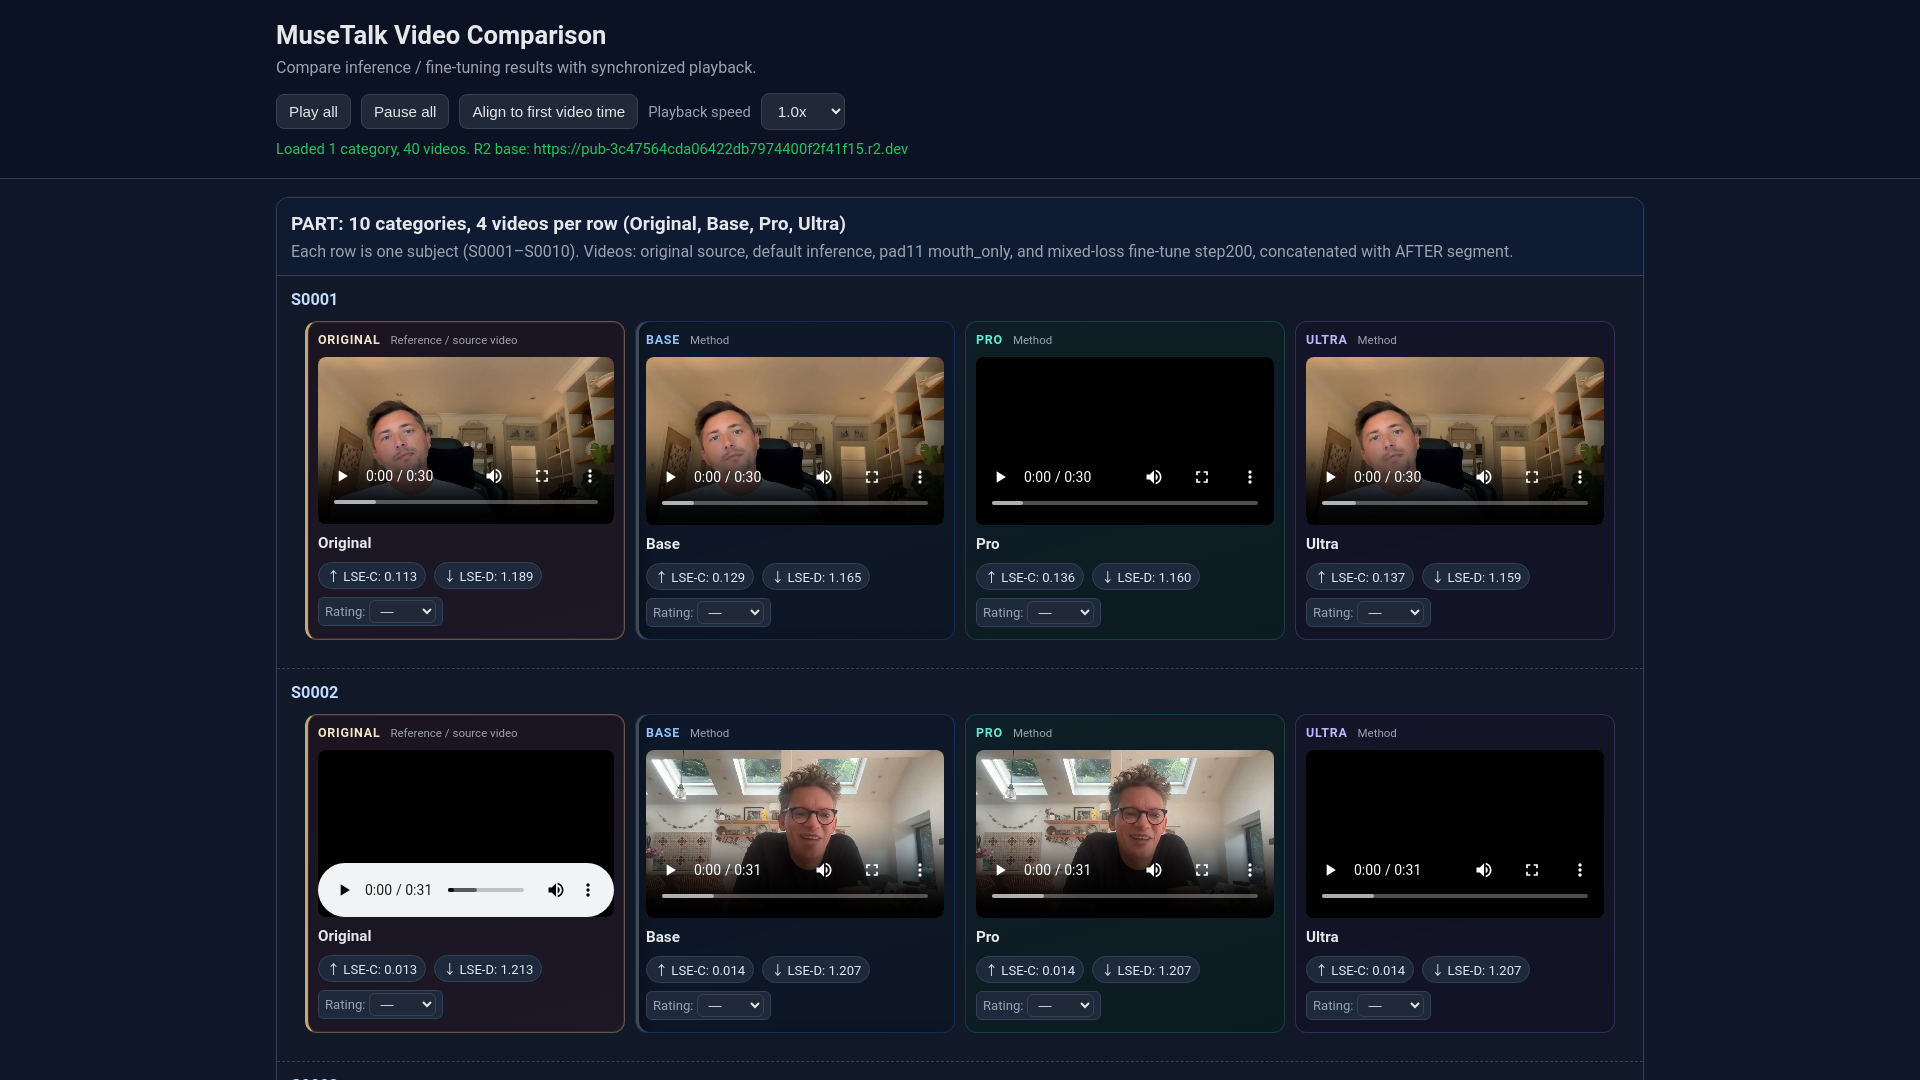The height and width of the screenshot is (1080, 1920).
Task: Enter fullscreen on S0002 Pro video
Action: [1202, 870]
